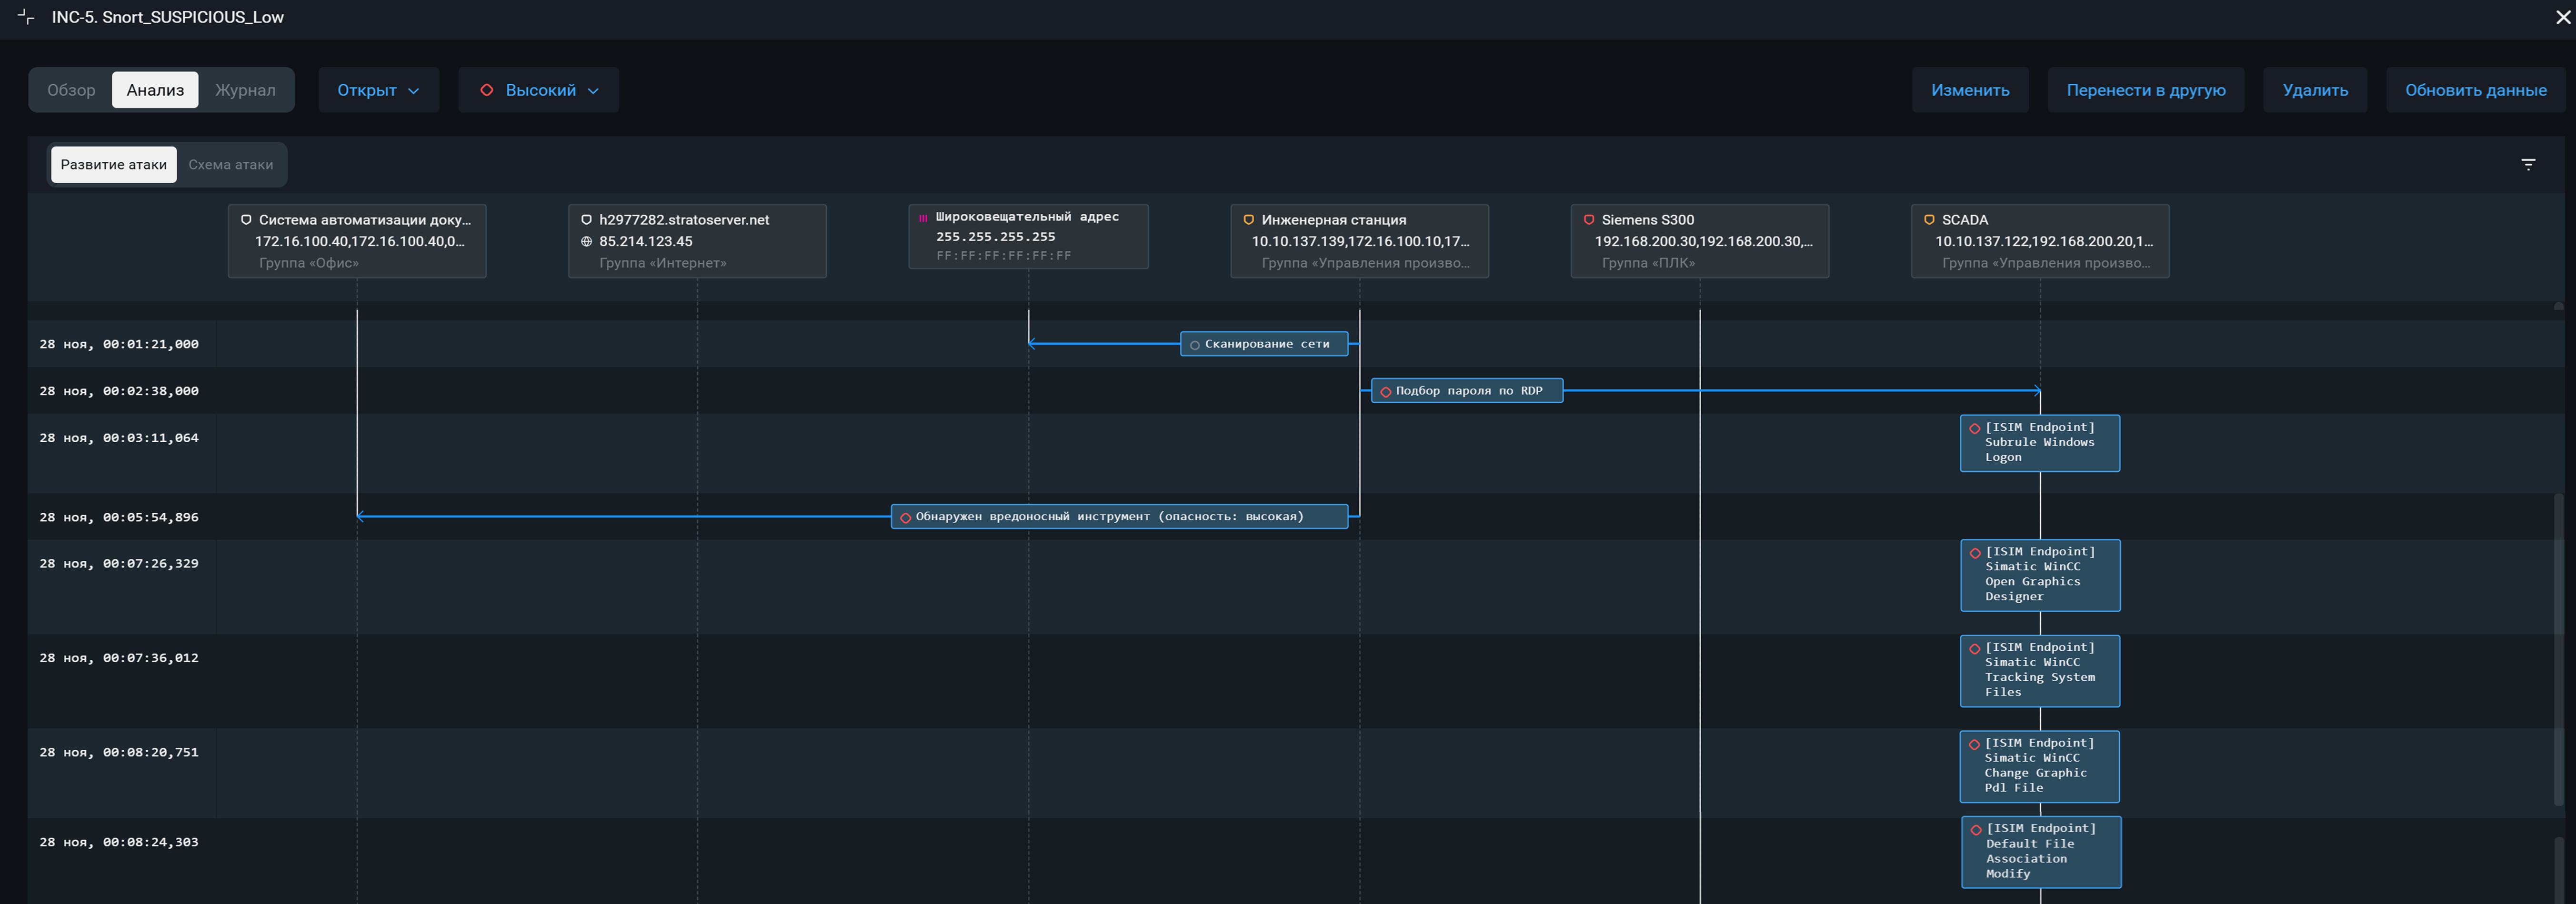The image size is (2576, 904).
Task: Select the Развитие атаки view
Action: click(113, 165)
